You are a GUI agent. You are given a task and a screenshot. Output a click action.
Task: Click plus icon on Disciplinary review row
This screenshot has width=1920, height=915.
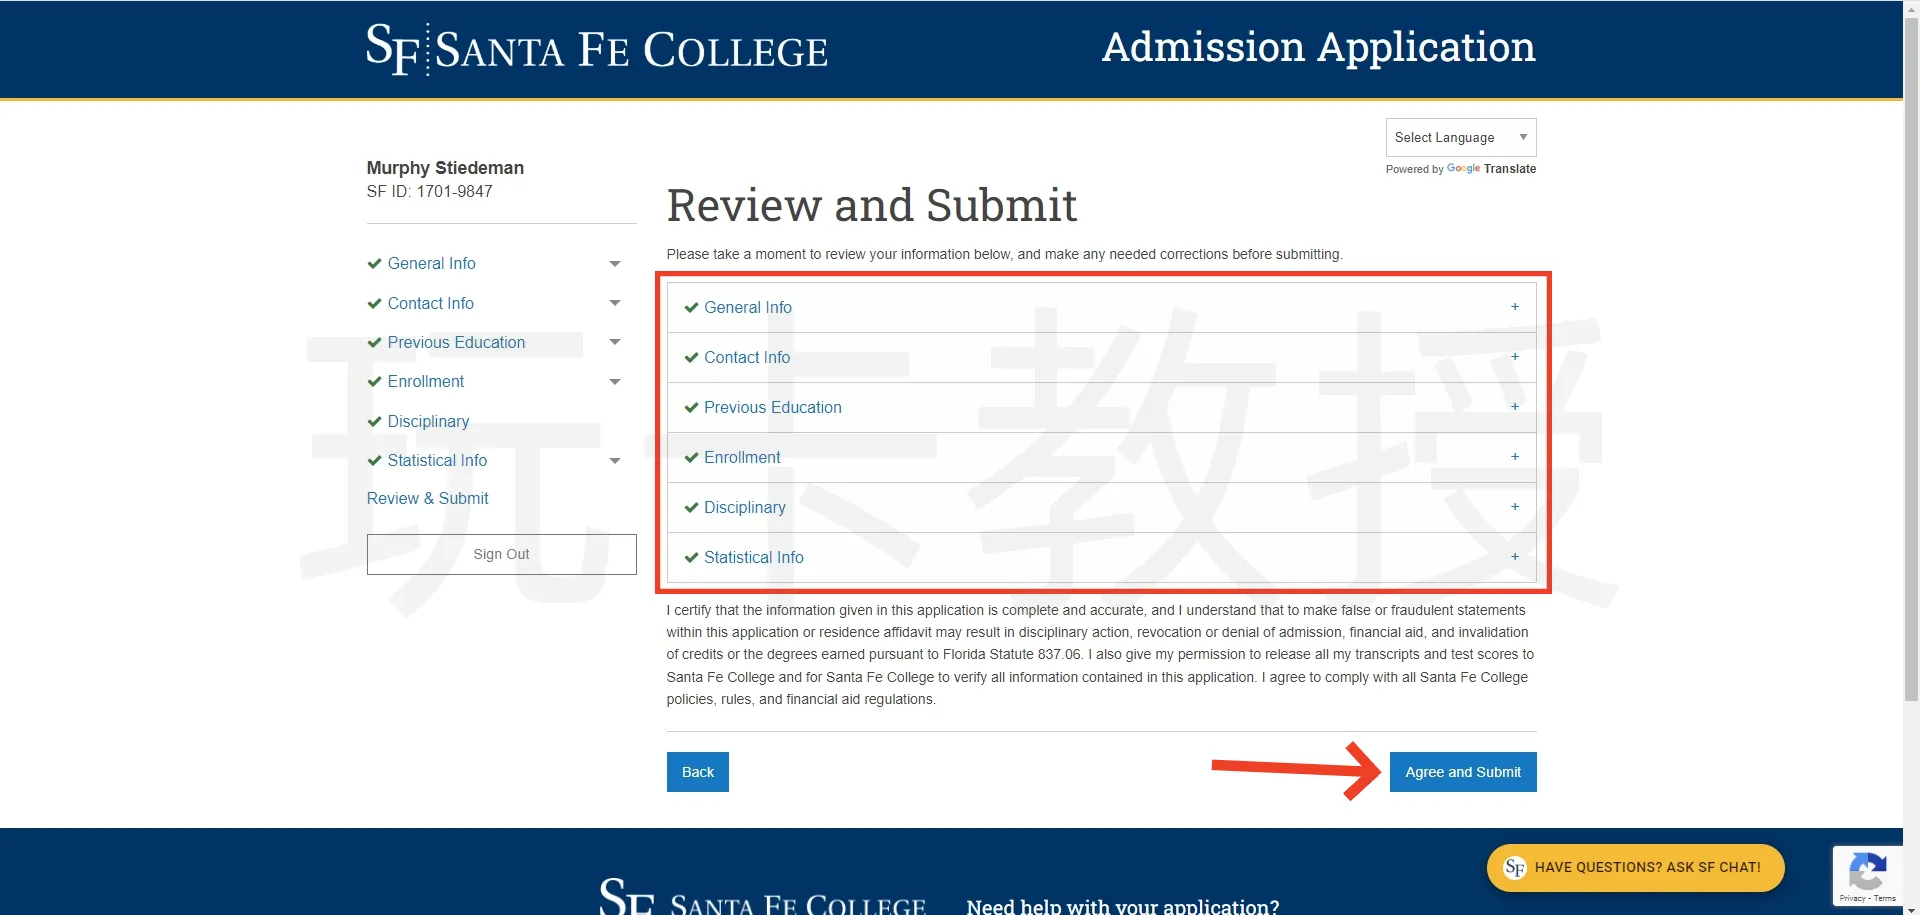click(1514, 507)
